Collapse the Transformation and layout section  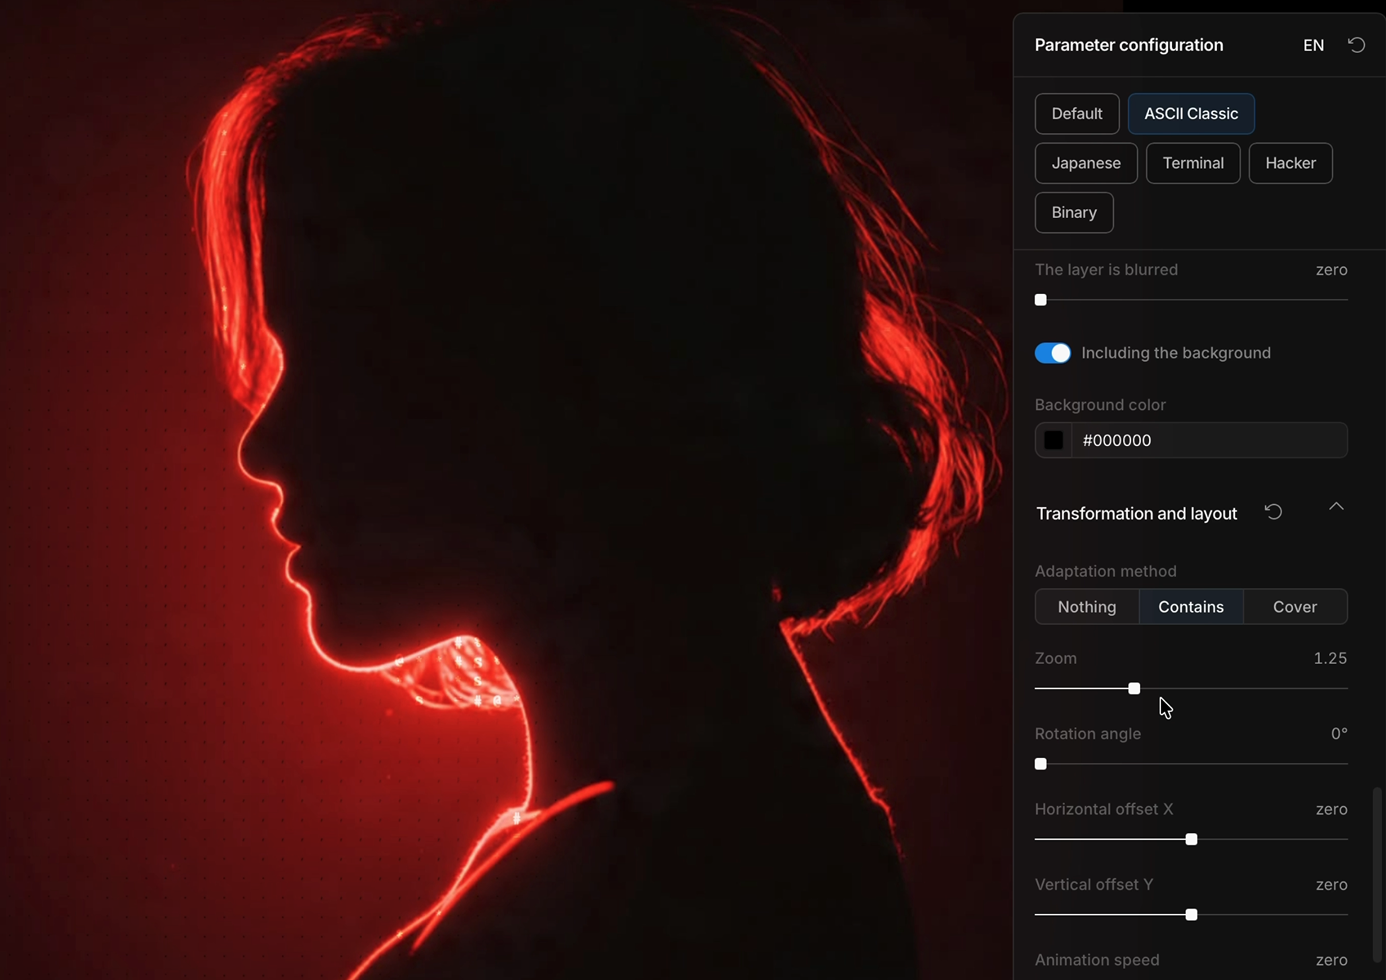click(1336, 507)
